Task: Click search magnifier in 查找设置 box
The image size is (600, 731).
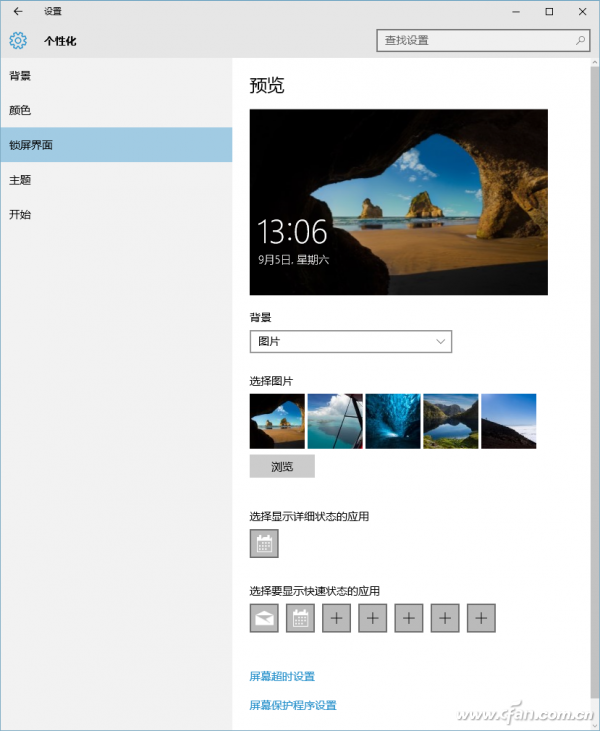Action: 580,41
